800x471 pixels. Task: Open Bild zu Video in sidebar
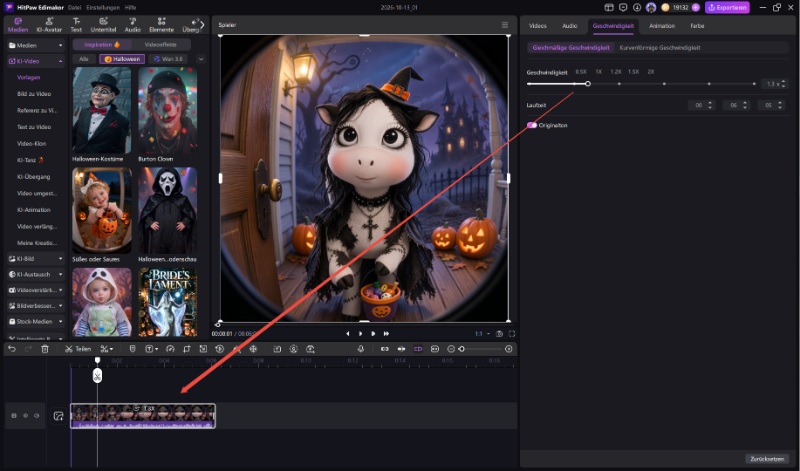click(x=34, y=94)
